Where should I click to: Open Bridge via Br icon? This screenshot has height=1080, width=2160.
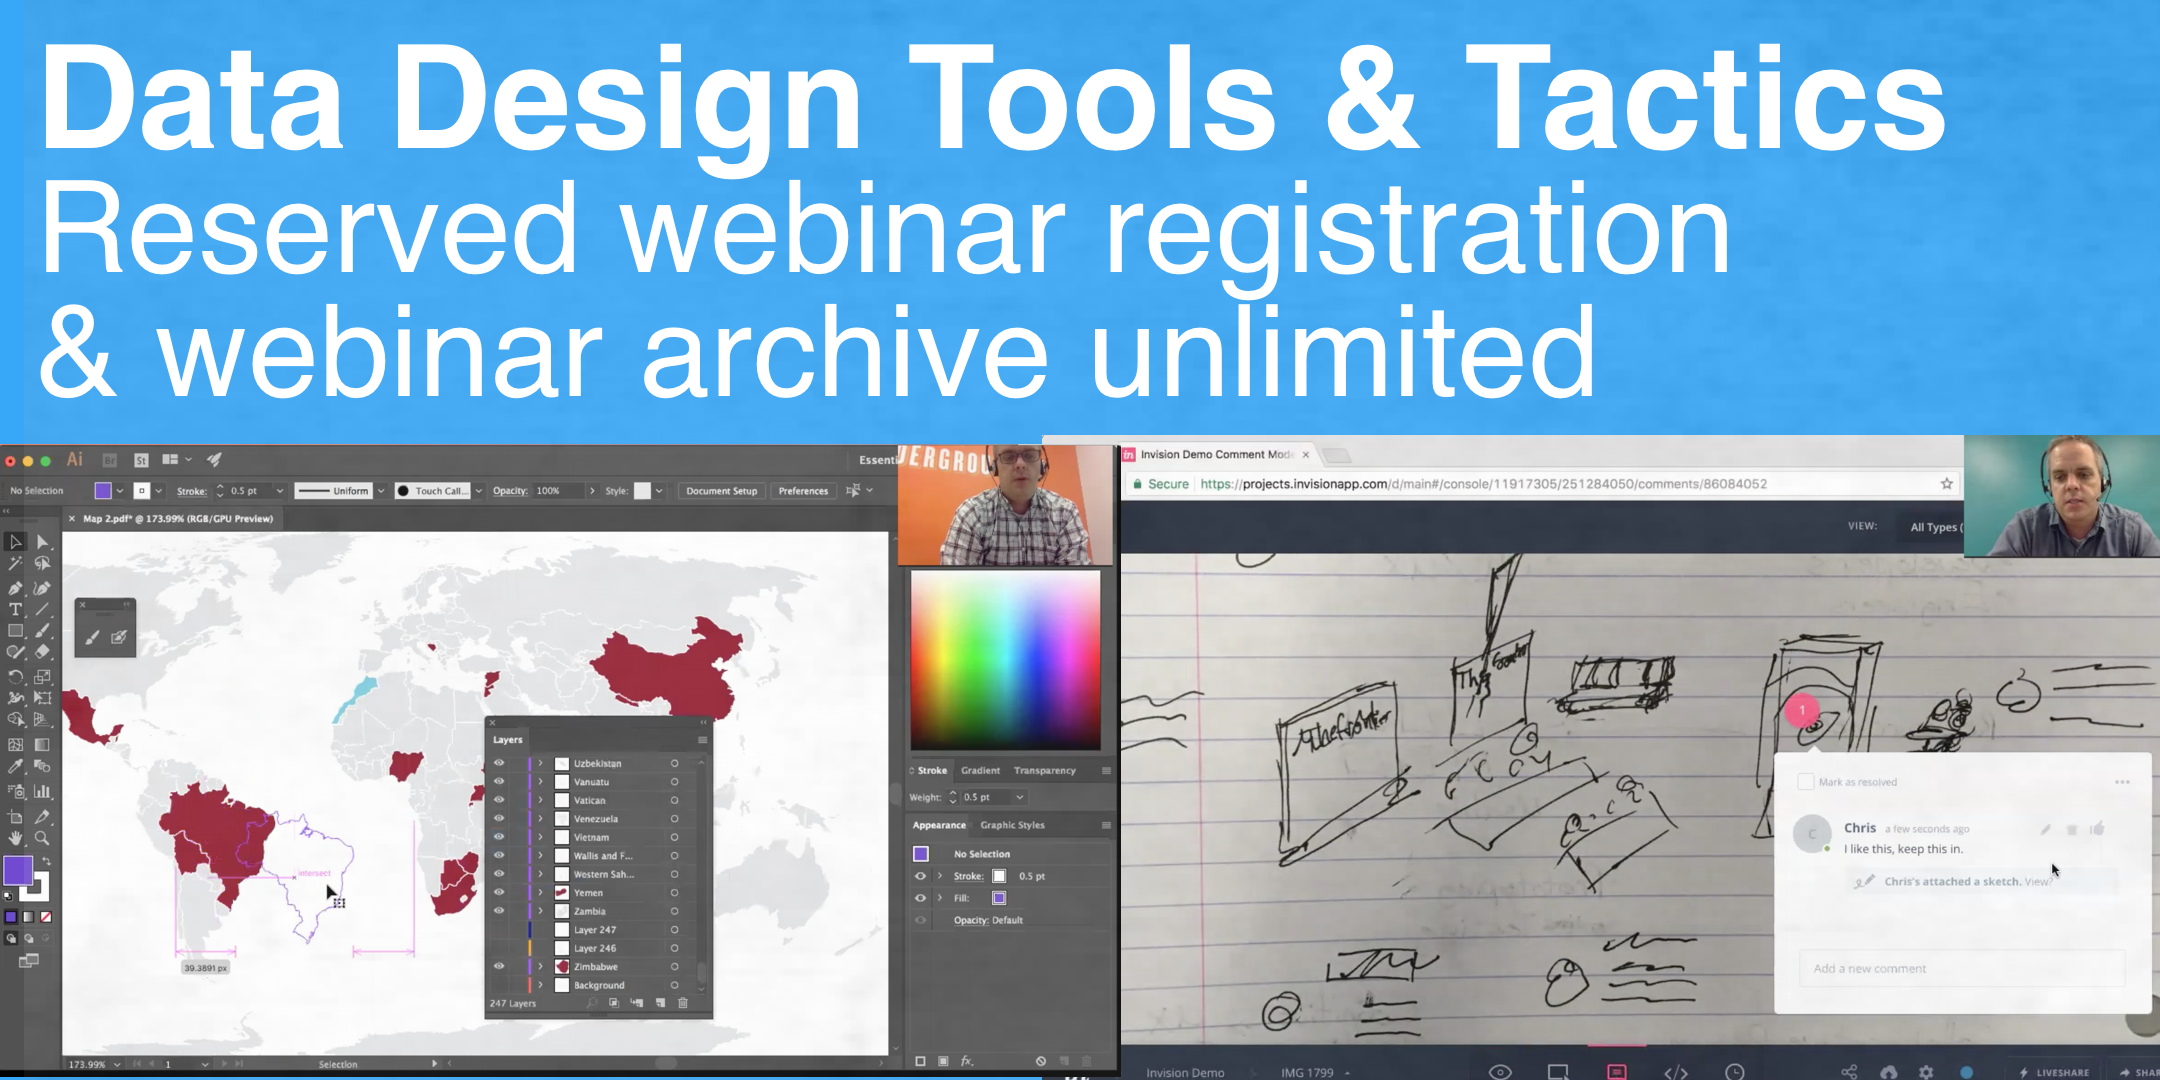(x=110, y=460)
